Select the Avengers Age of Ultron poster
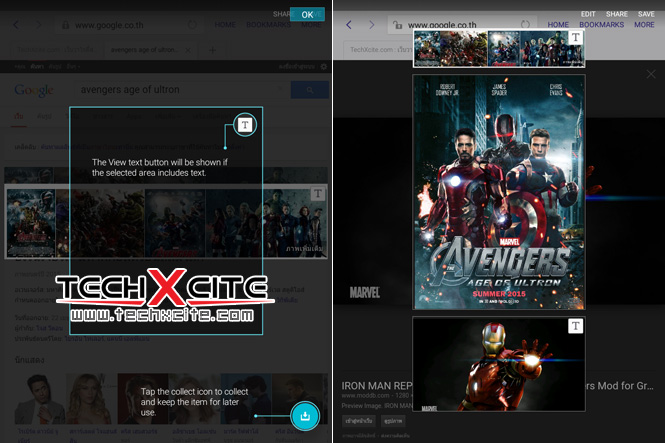Image resolution: width=665 pixels, height=443 pixels. 499,192
